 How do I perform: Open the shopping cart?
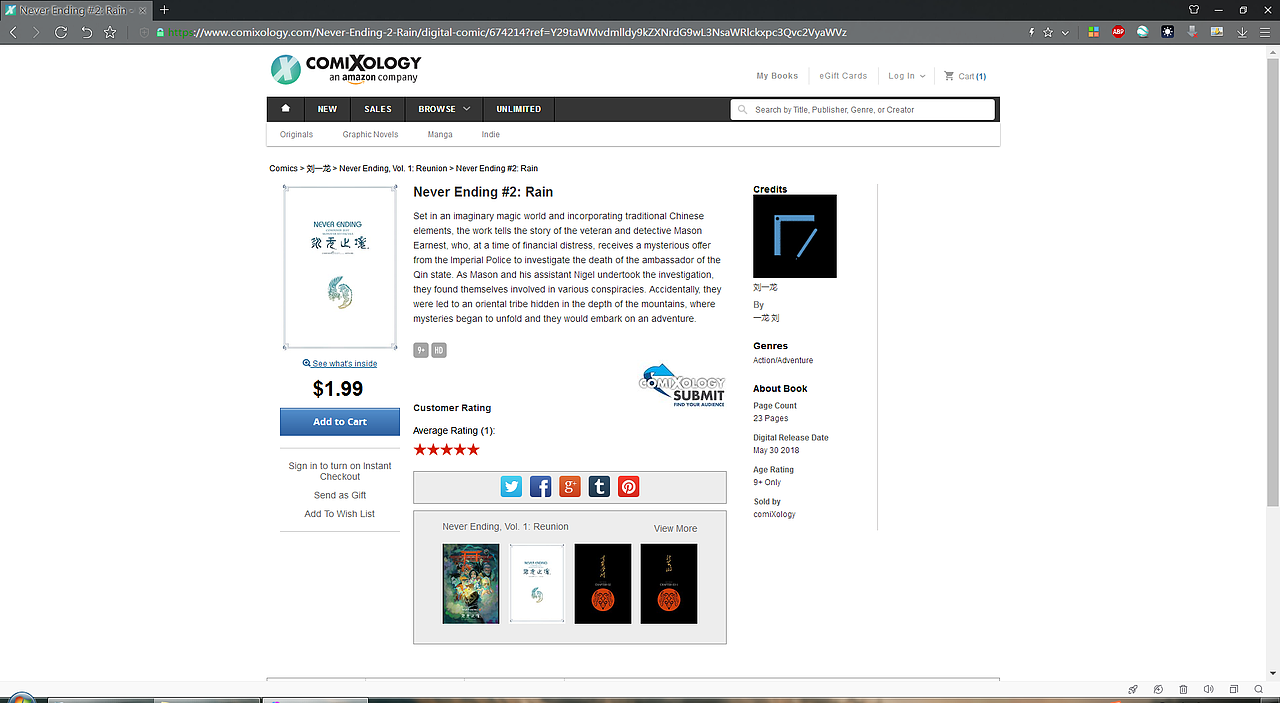coord(965,76)
